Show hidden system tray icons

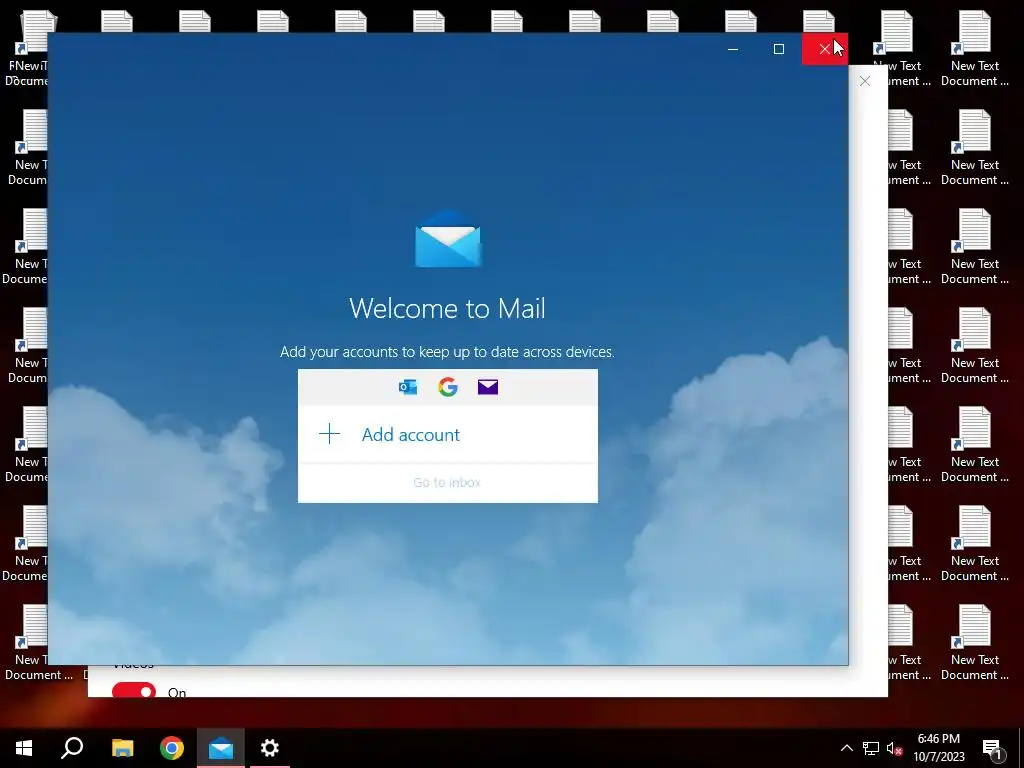click(x=846, y=748)
